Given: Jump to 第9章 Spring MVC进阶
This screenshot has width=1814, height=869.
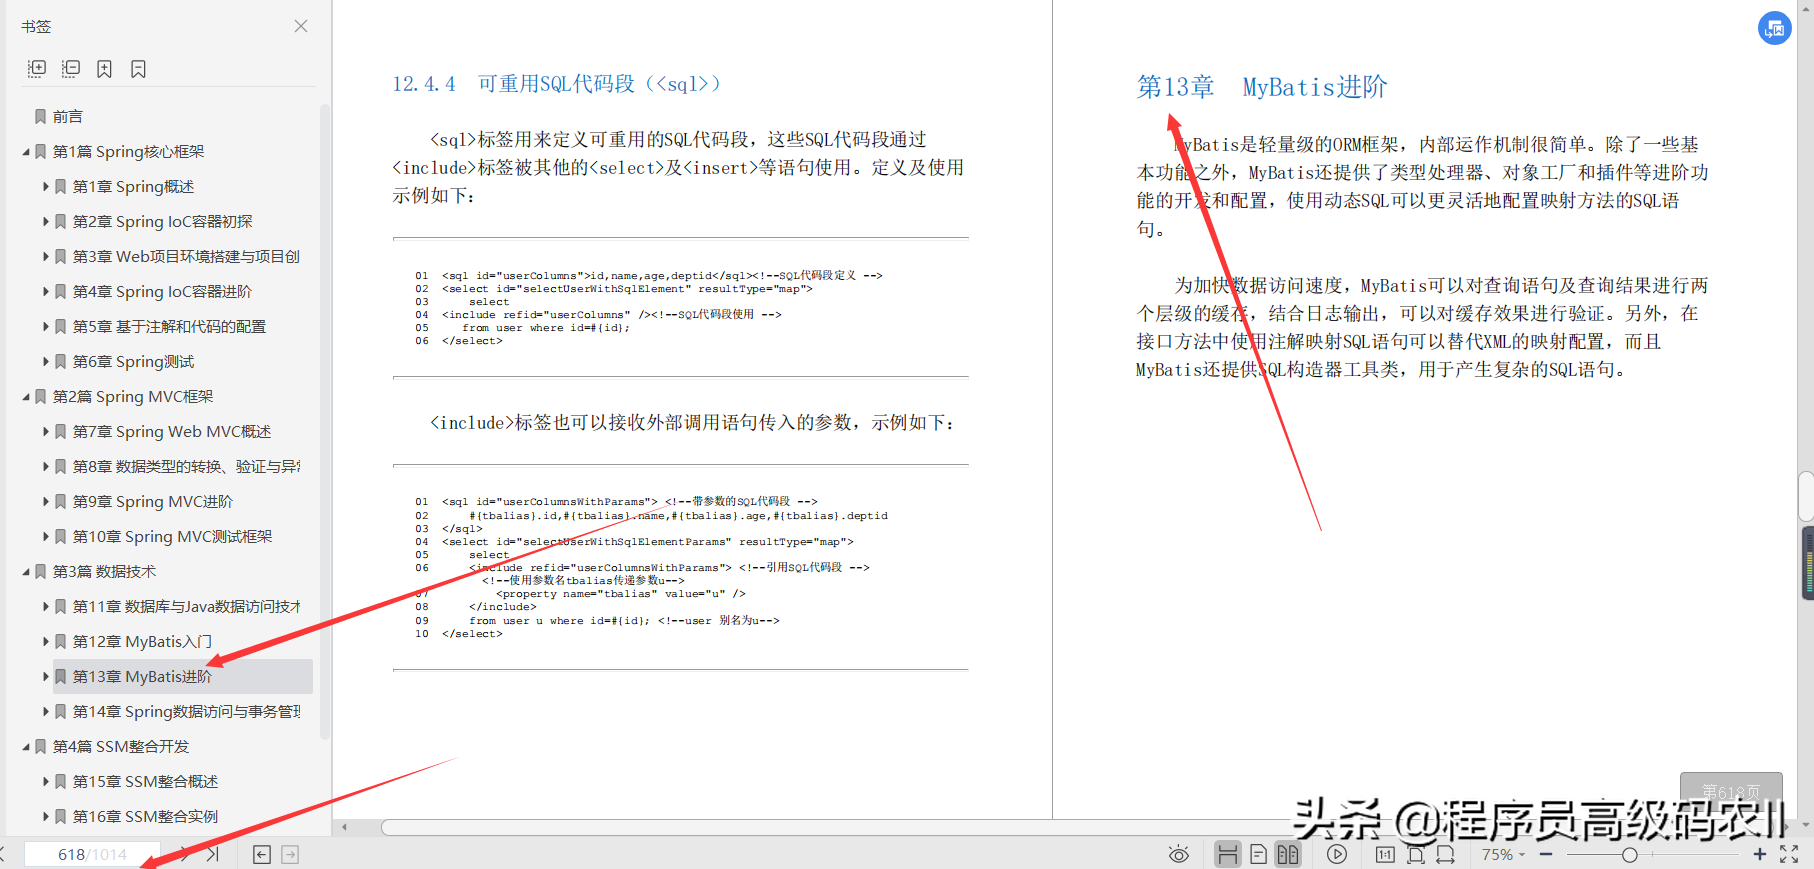Looking at the screenshot, I should tap(152, 502).
